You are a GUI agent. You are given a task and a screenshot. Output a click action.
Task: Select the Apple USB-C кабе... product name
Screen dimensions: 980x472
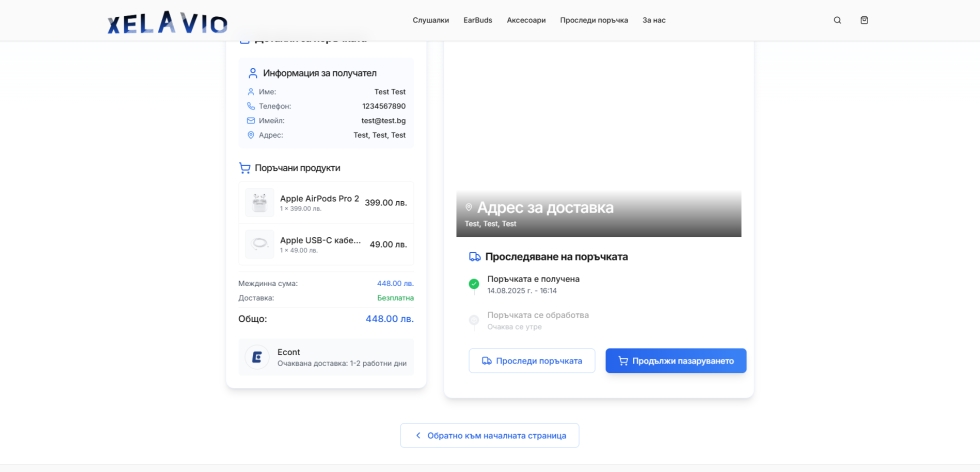(x=321, y=241)
